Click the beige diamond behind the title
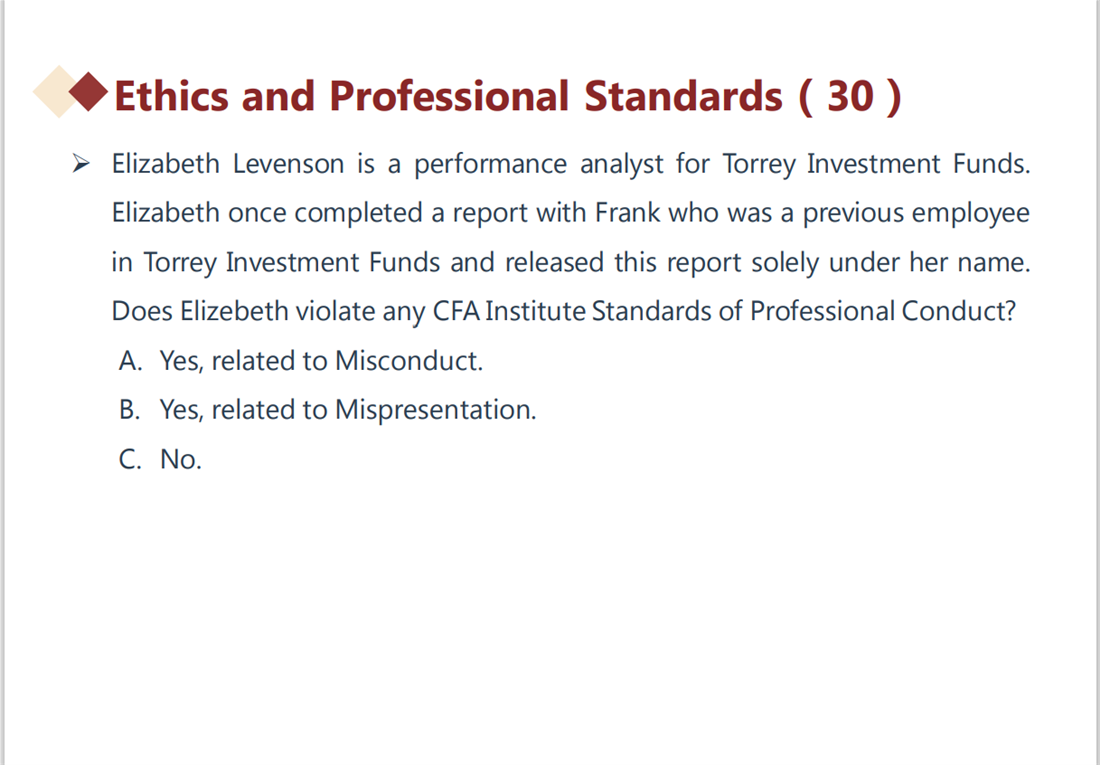 coord(58,92)
